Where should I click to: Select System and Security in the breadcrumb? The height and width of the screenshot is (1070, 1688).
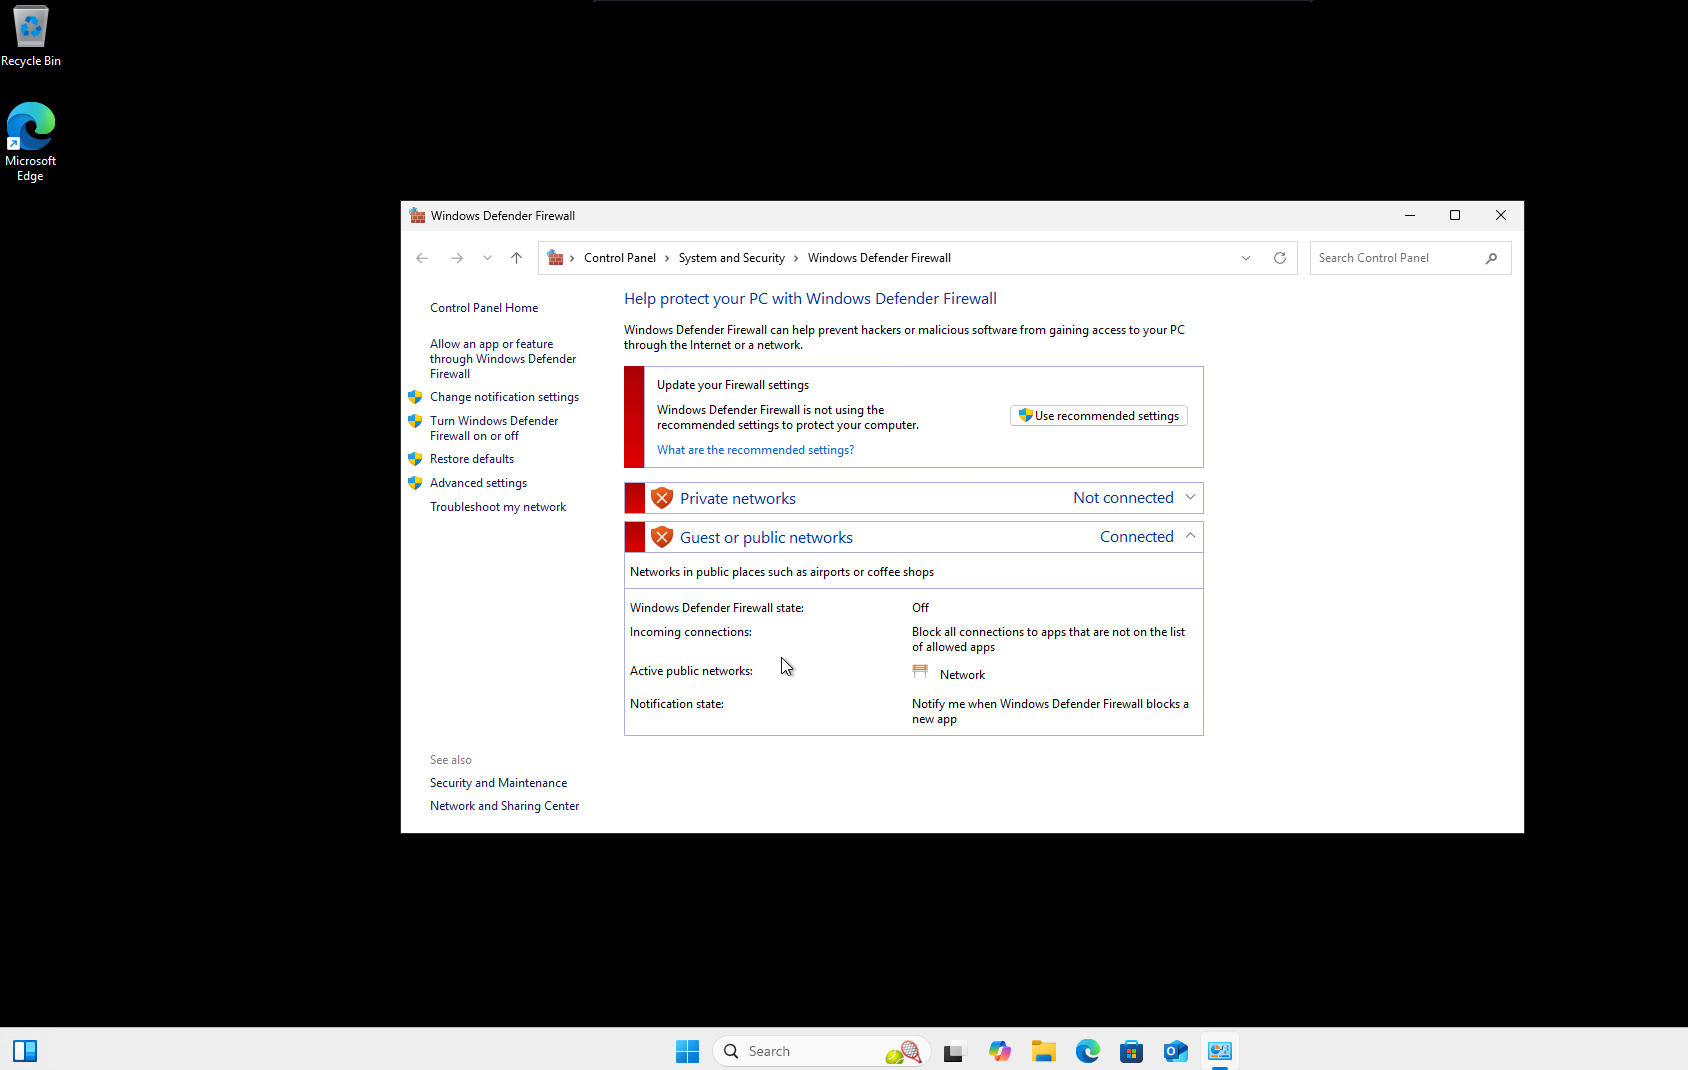[731, 258]
